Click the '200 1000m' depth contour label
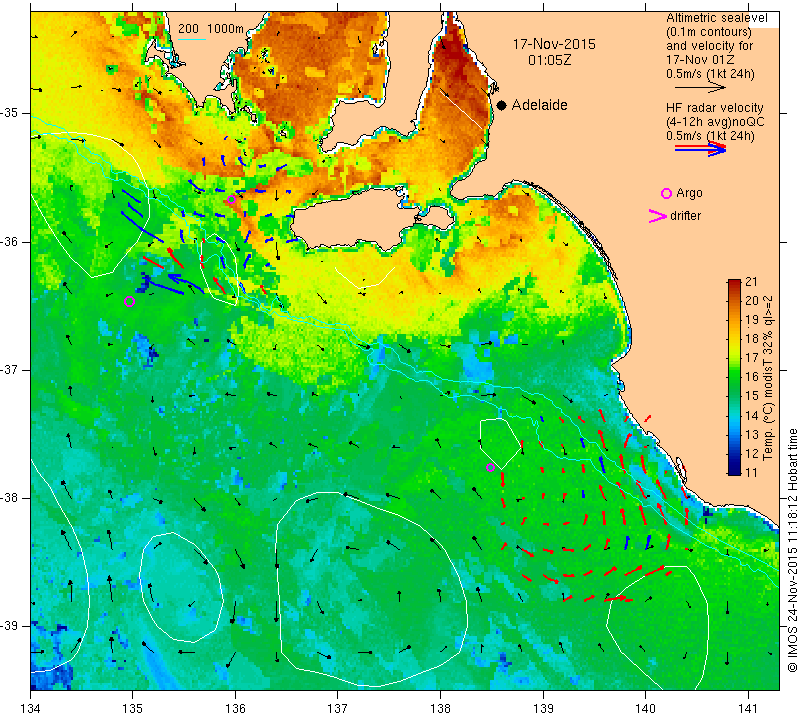Screen dimensions: 800x720 click(211, 29)
